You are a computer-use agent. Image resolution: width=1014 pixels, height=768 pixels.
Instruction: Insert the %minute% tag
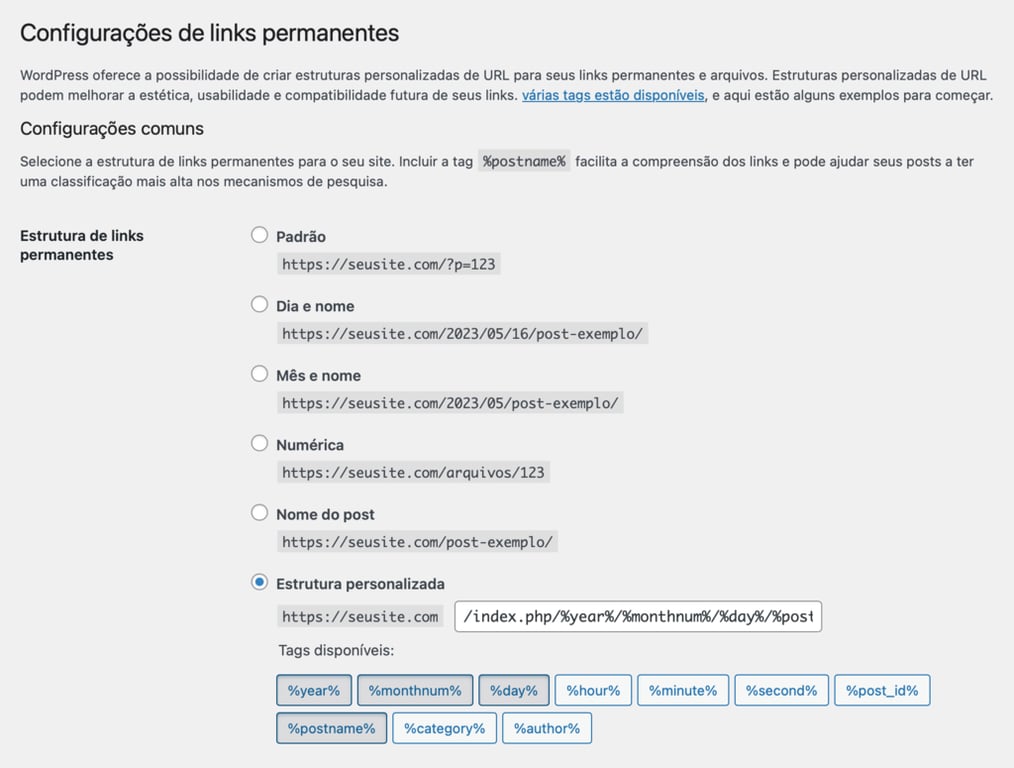pos(683,690)
